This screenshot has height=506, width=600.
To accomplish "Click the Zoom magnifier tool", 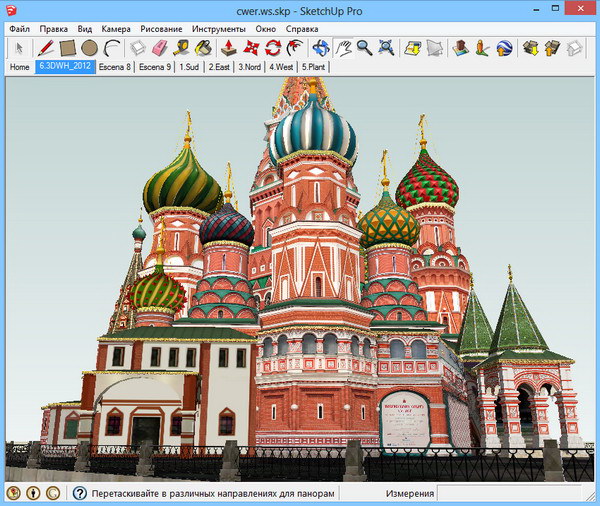I will click(x=364, y=47).
